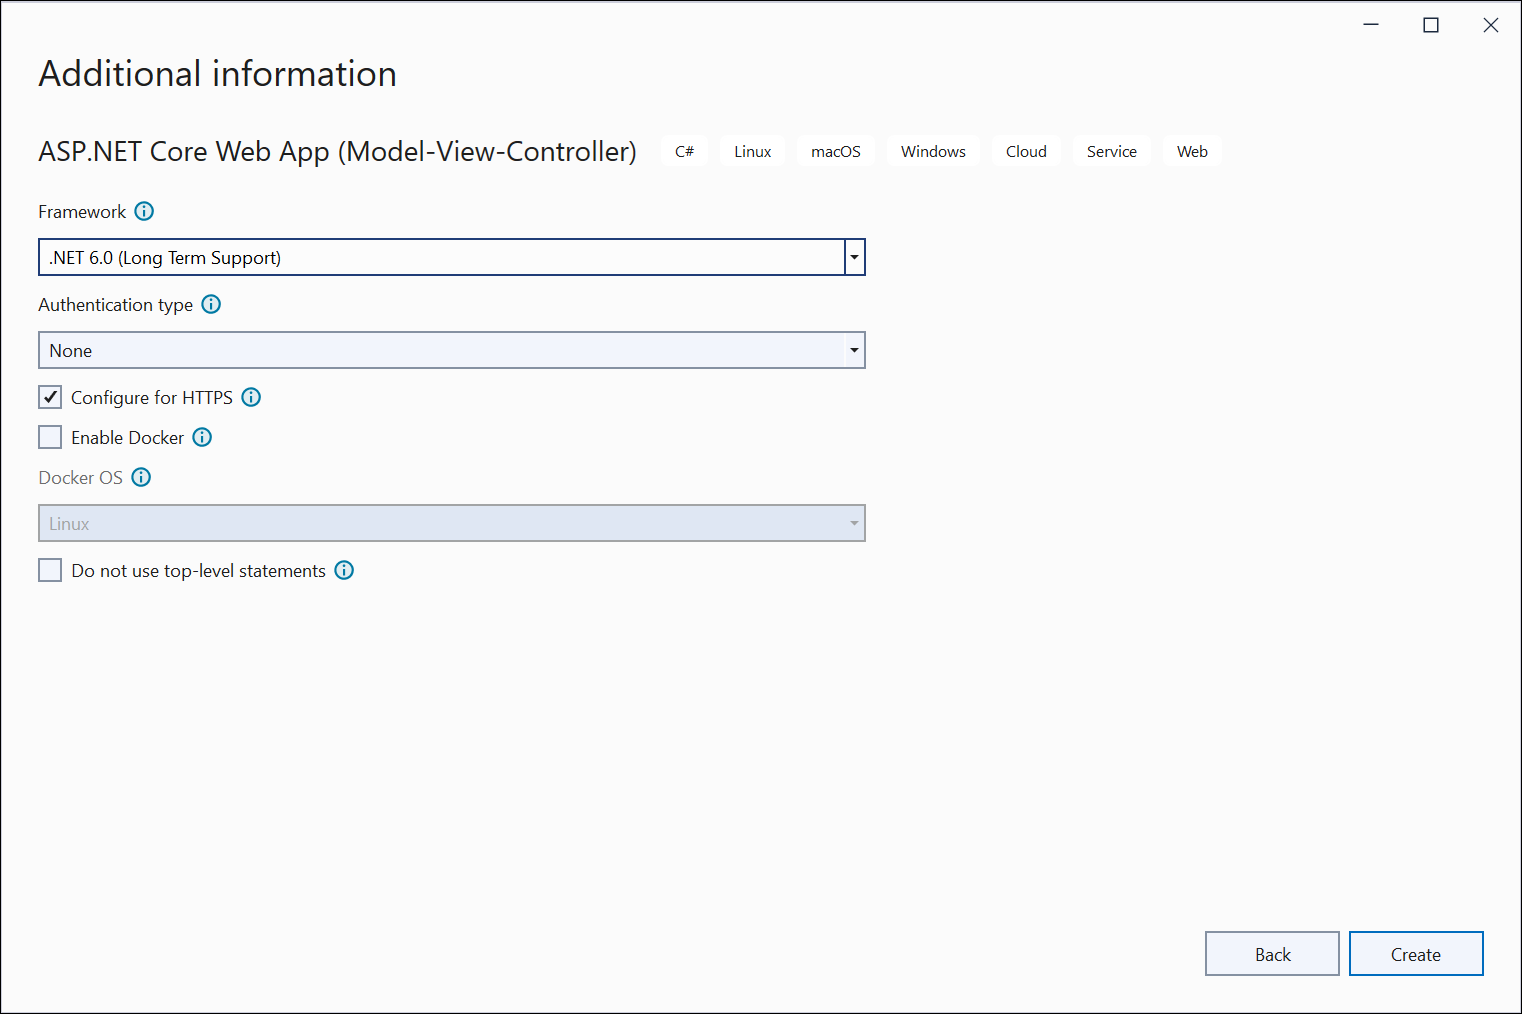Select the Docker OS label

pyautogui.click(x=80, y=477)
